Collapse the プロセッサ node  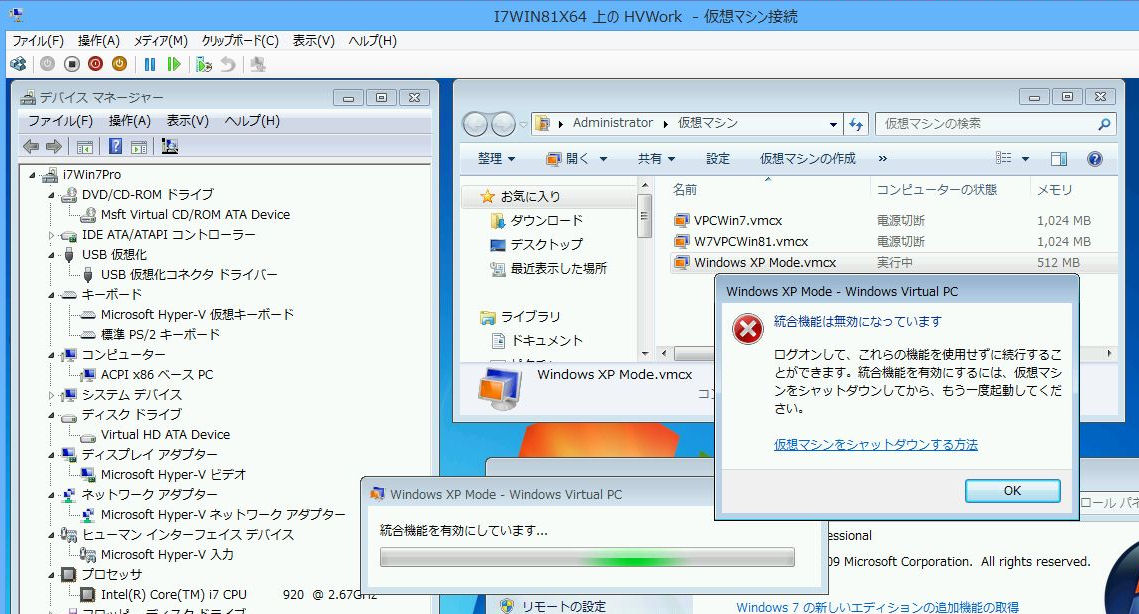coord(51,575)
